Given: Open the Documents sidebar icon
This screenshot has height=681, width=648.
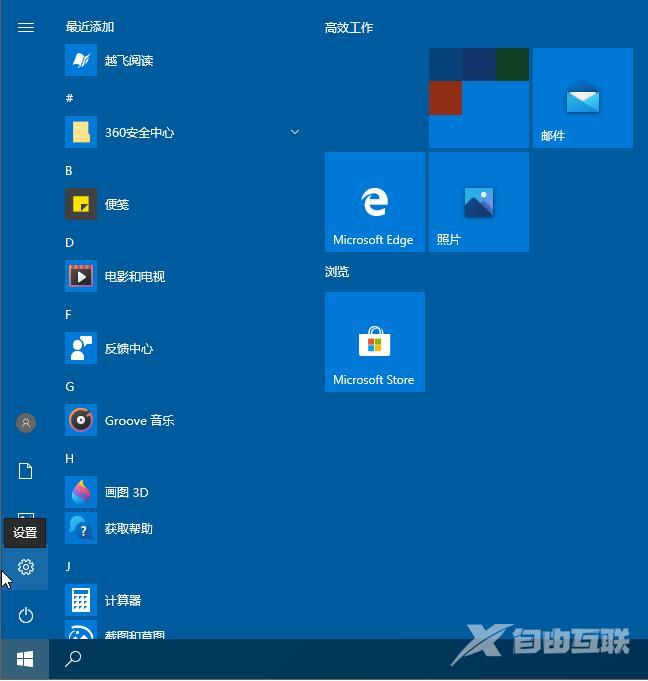Looking at the screenshot, I should (x=26, y=471).
